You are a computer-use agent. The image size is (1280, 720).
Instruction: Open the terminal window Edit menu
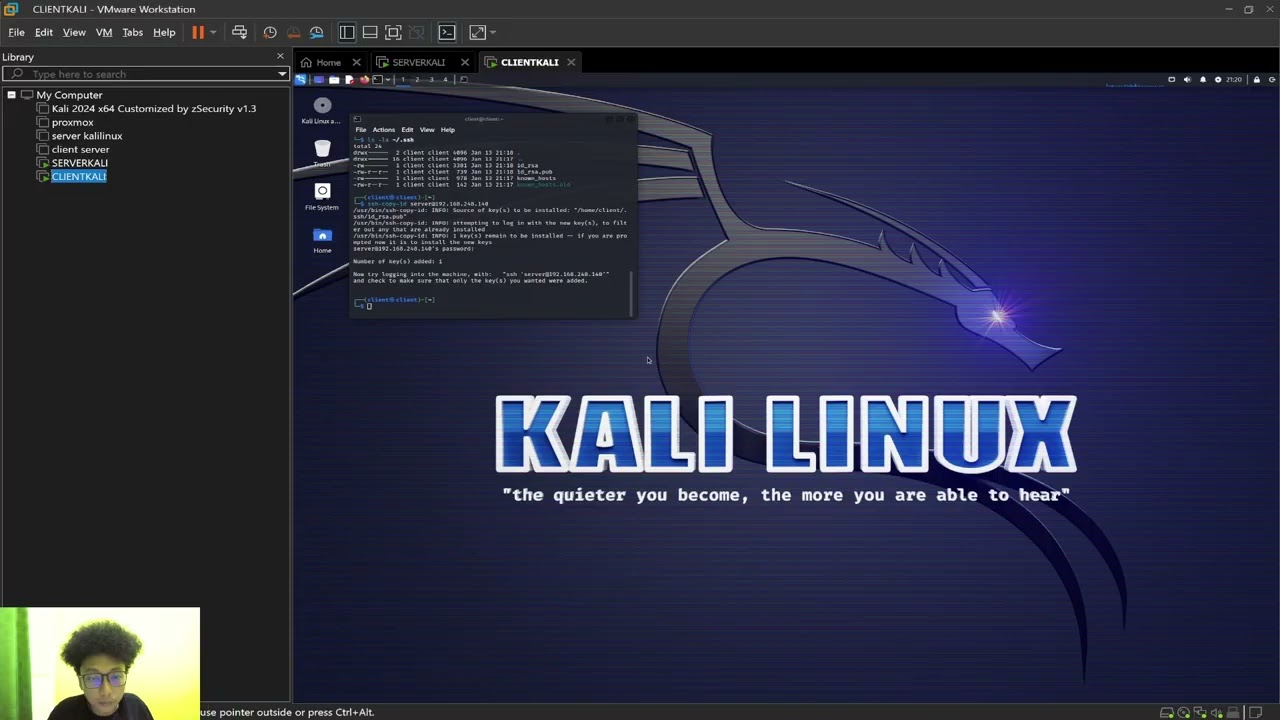point(407,130)
